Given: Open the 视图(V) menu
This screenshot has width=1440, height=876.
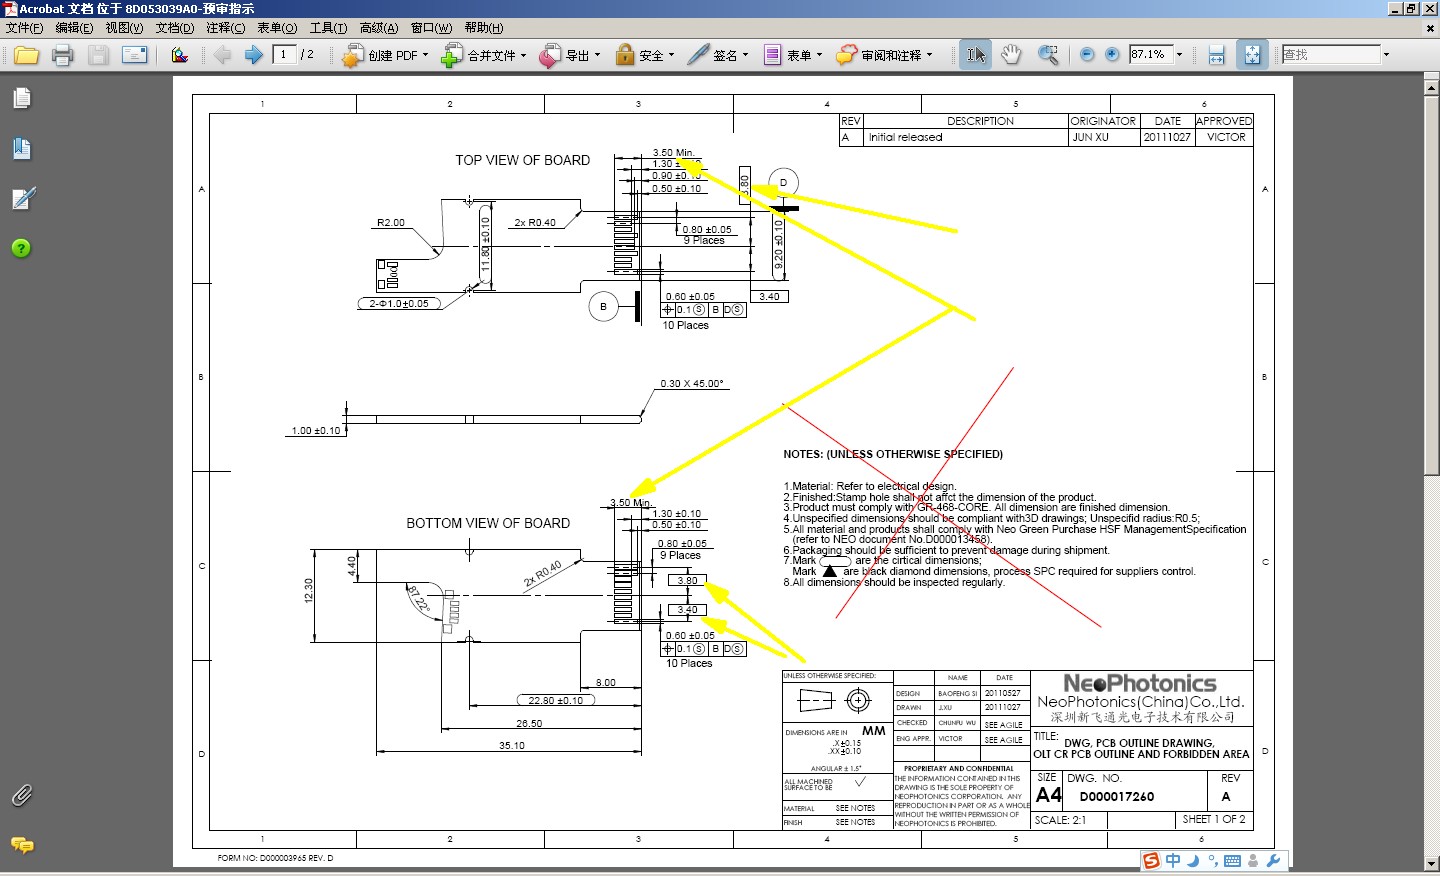Looking at the screenshot, I should tap(124, 28).
